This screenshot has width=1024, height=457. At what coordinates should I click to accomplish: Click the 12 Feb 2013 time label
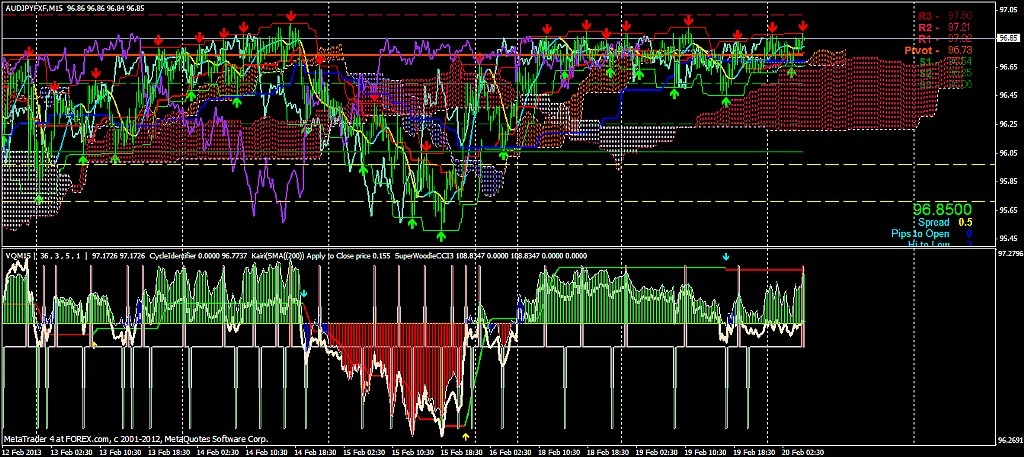point(20,452)
